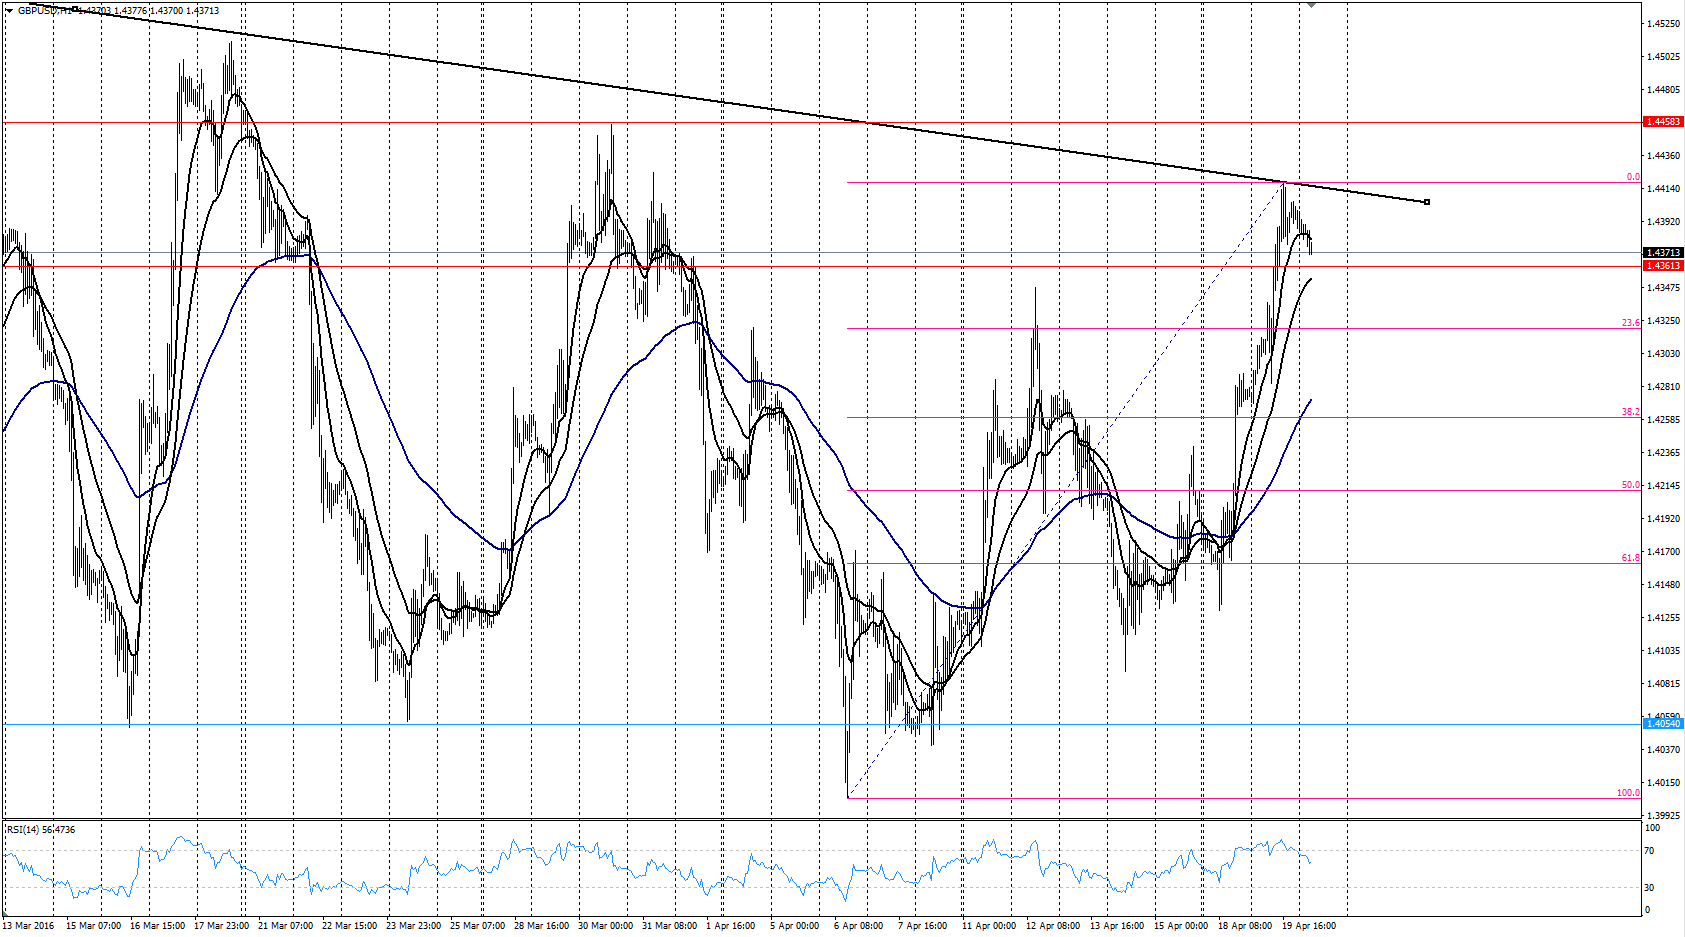The width and height of the screenshot is (1685, 937).
Task: Click the 1.41920 price scale value
Action: [x=1662, y=519]
